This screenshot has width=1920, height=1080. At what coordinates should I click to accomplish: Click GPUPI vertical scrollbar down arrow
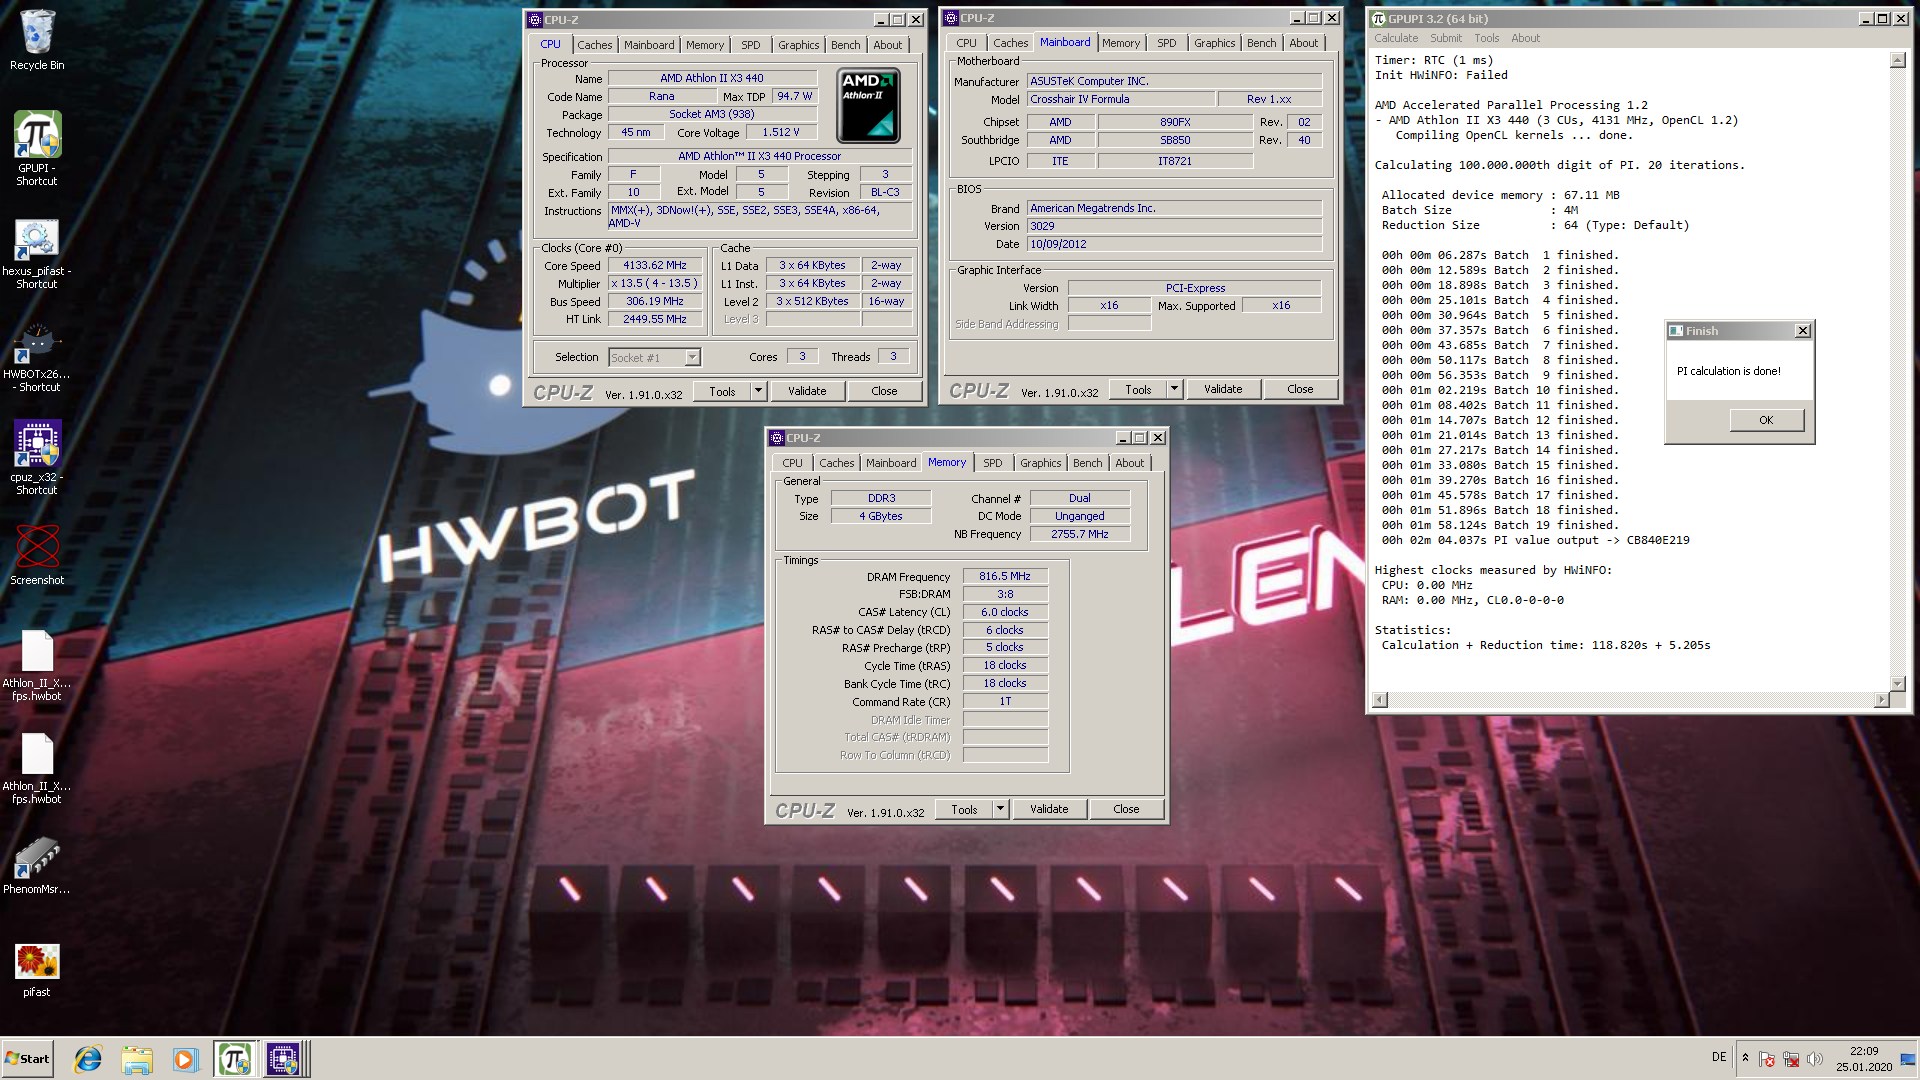coord(1898,684)
